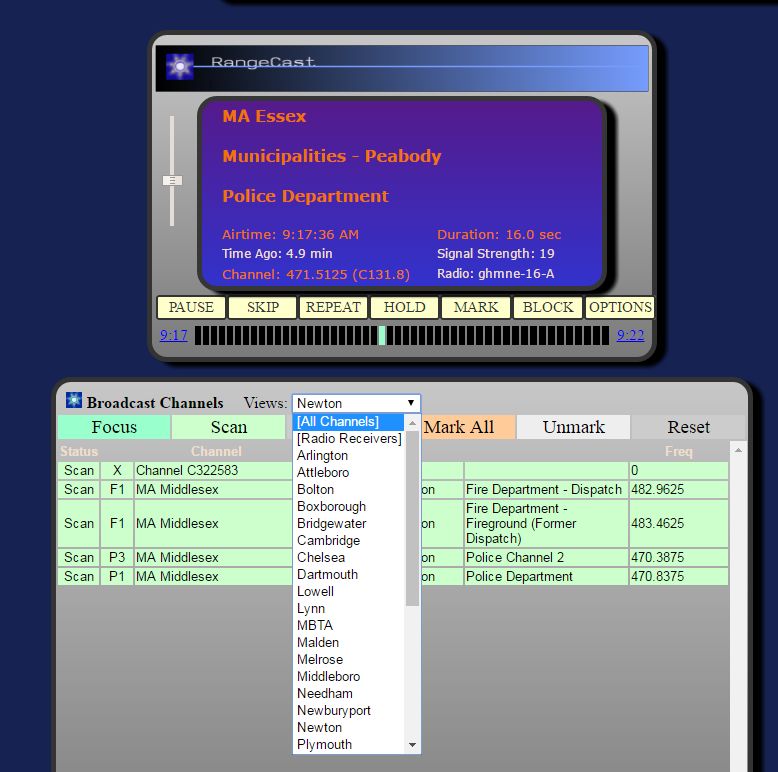Click the 9:17 timeline start link
This screenshot has height=772, width=778.
[173, 335]
